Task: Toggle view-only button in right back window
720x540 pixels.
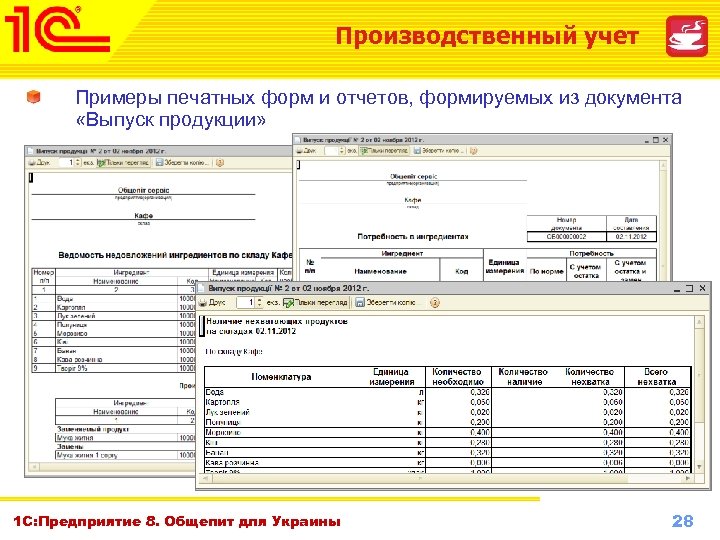Action: (384, 151)
